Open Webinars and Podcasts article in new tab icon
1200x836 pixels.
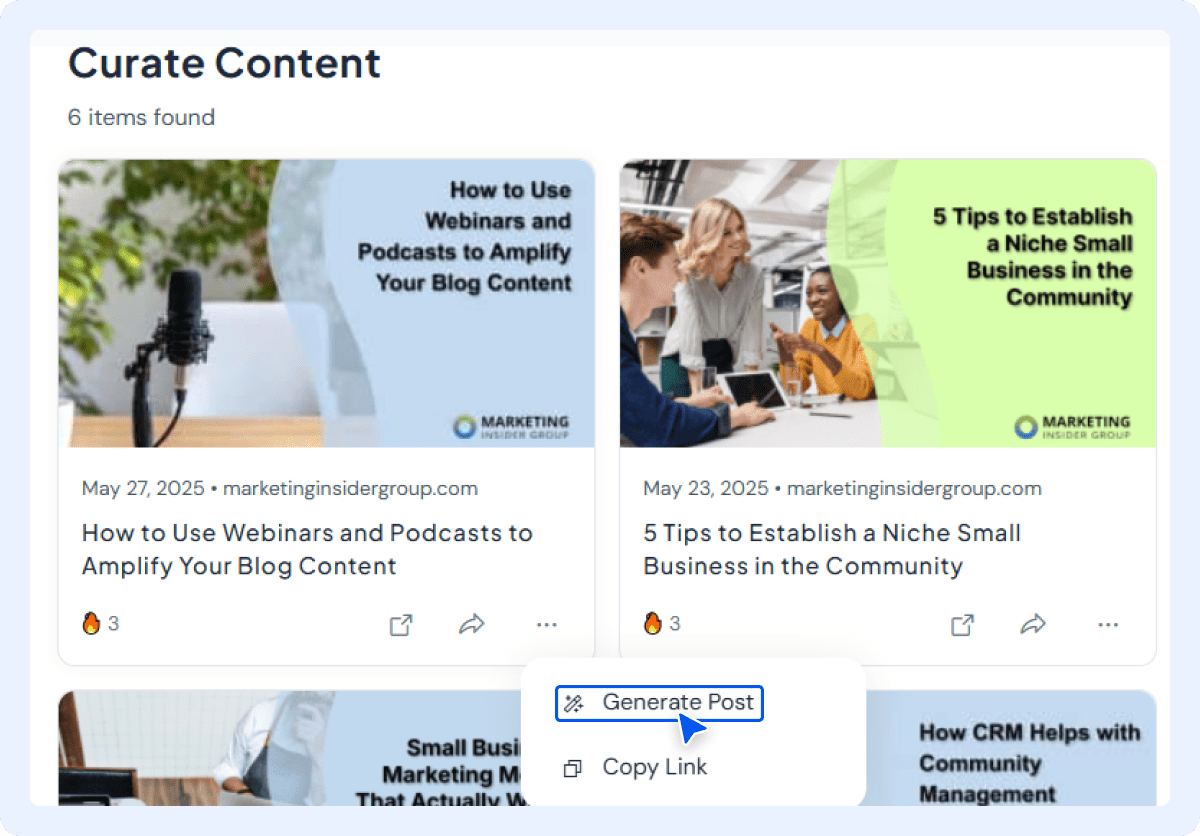tap(401, 625)
